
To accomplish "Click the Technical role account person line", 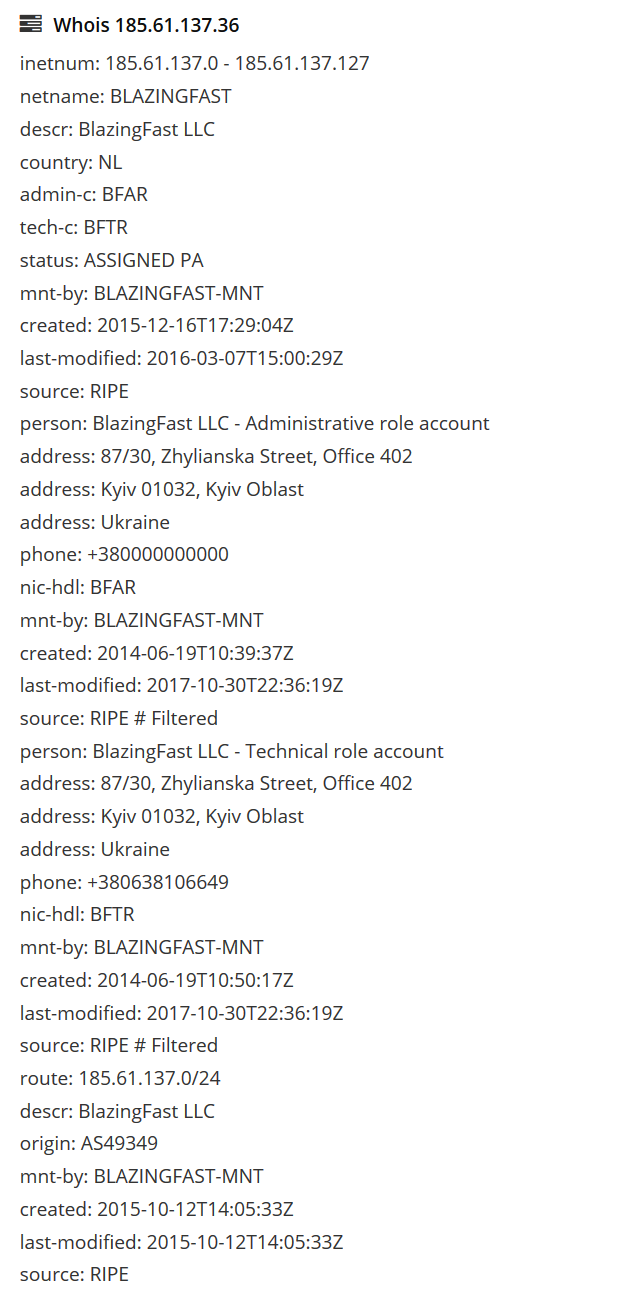I will coord(232,751).
